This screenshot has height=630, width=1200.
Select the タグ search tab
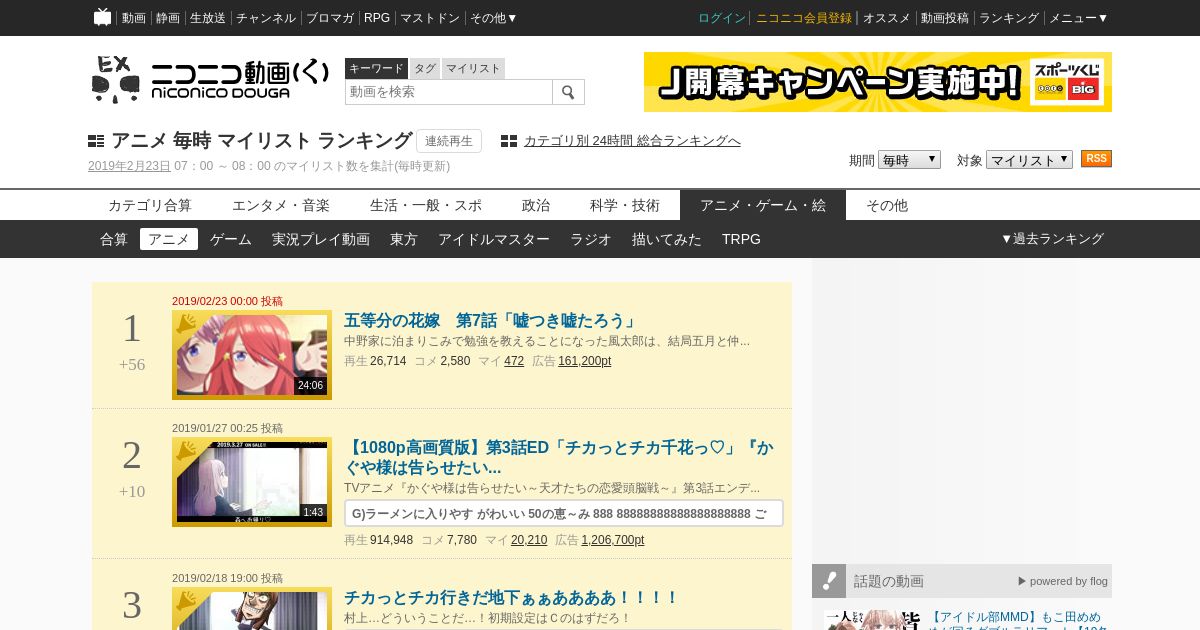click(425, 68)
